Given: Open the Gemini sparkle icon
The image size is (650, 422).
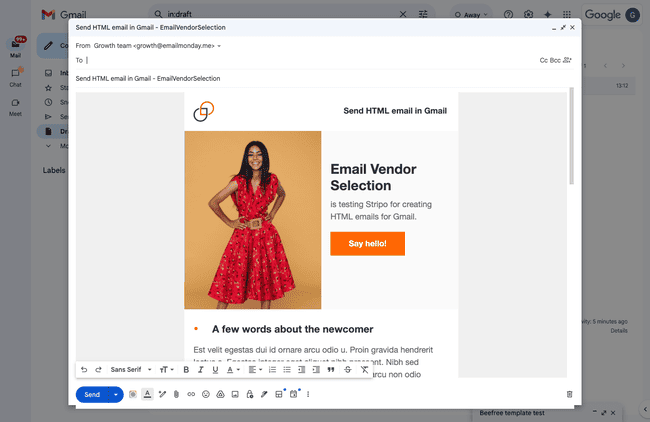Looking at the screenshot, I should tap(548, 15).
